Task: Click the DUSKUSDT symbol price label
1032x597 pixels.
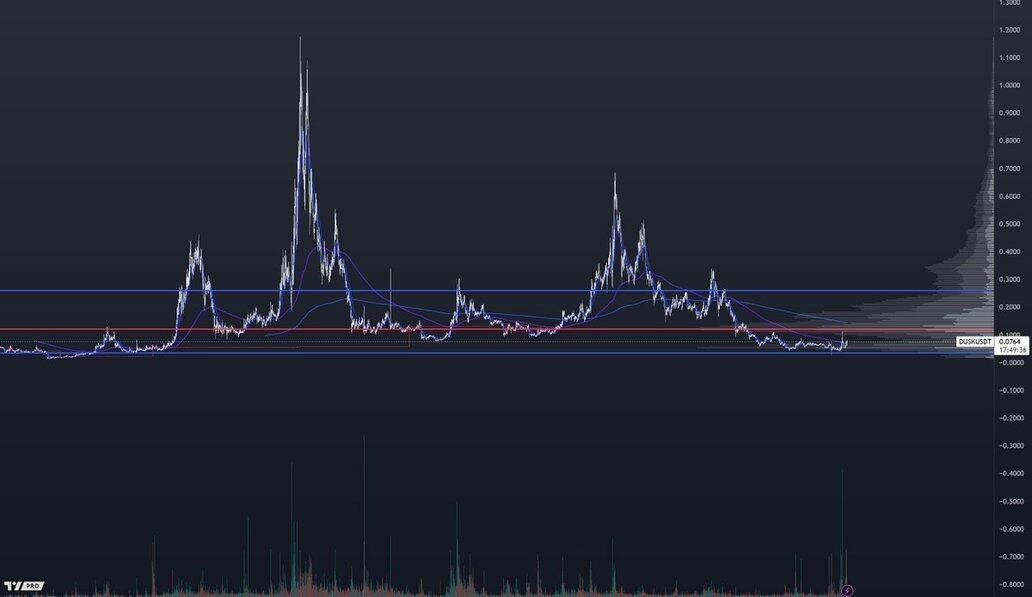Action: (x=975, y=342)
